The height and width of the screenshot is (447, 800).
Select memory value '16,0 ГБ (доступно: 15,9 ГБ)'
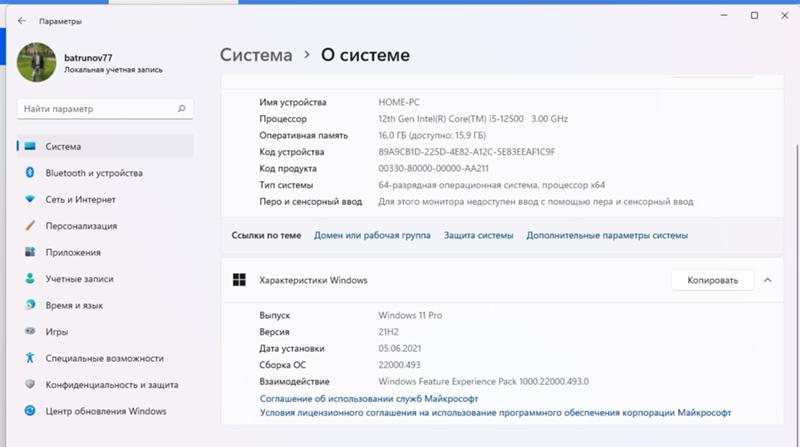[x=432, y=135]
